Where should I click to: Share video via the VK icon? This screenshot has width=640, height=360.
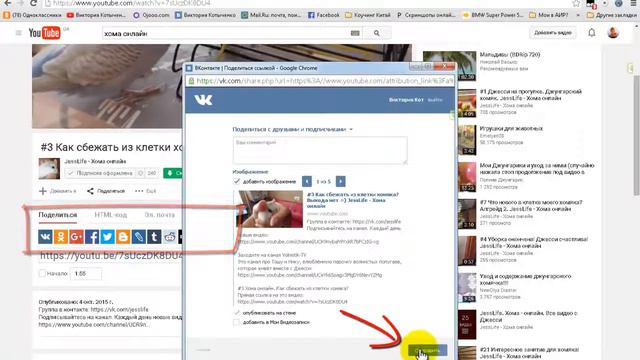tap(45, 236)
